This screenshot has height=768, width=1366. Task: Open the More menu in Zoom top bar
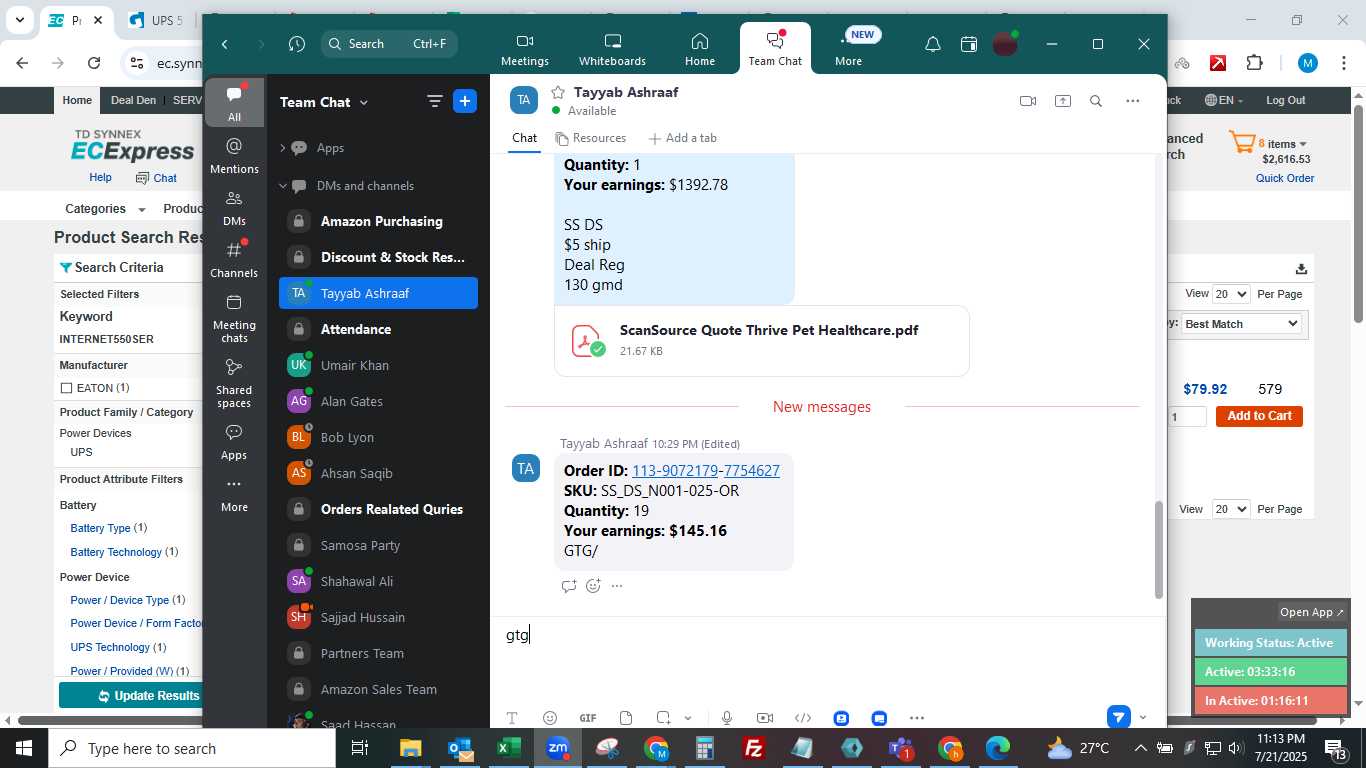(848, 49)
